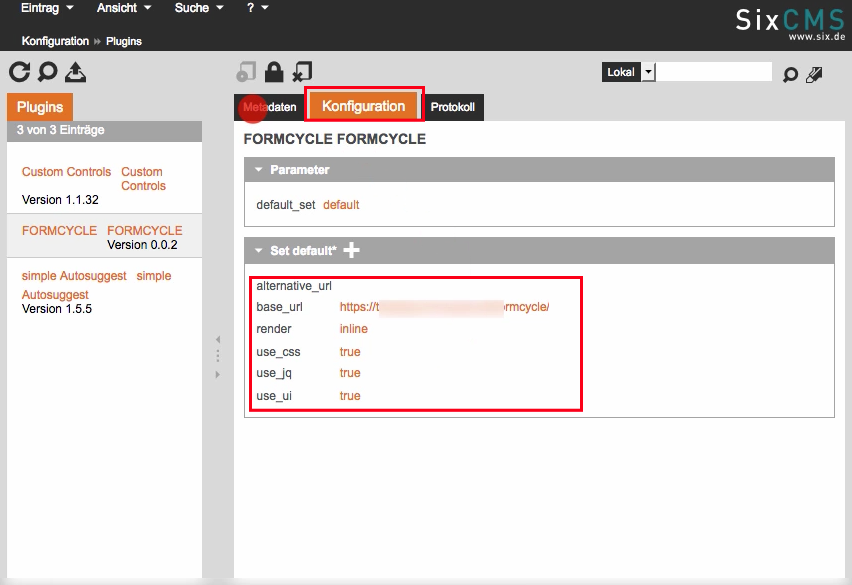Click the pencil icon beside the search magnifier
Image resolution: width=852 pixels, height=585 pixels.
[x=814, y=74]
